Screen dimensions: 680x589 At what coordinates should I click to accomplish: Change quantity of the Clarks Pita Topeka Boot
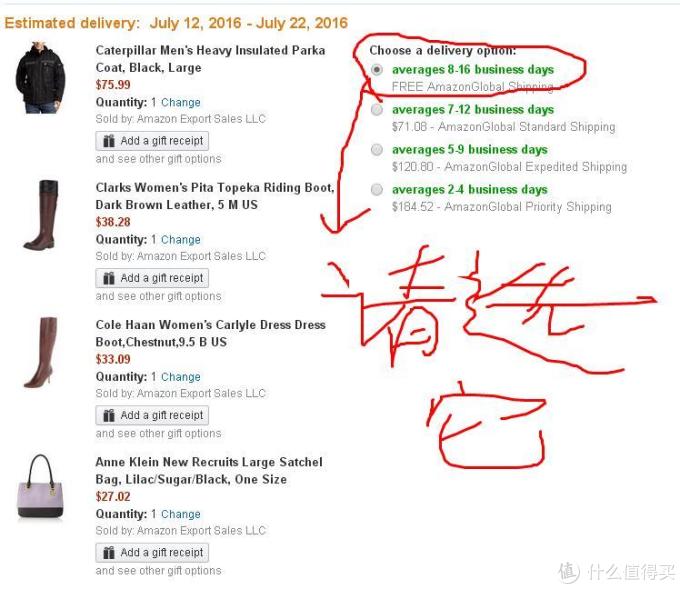pyautogui.click(x=181, y=239)
